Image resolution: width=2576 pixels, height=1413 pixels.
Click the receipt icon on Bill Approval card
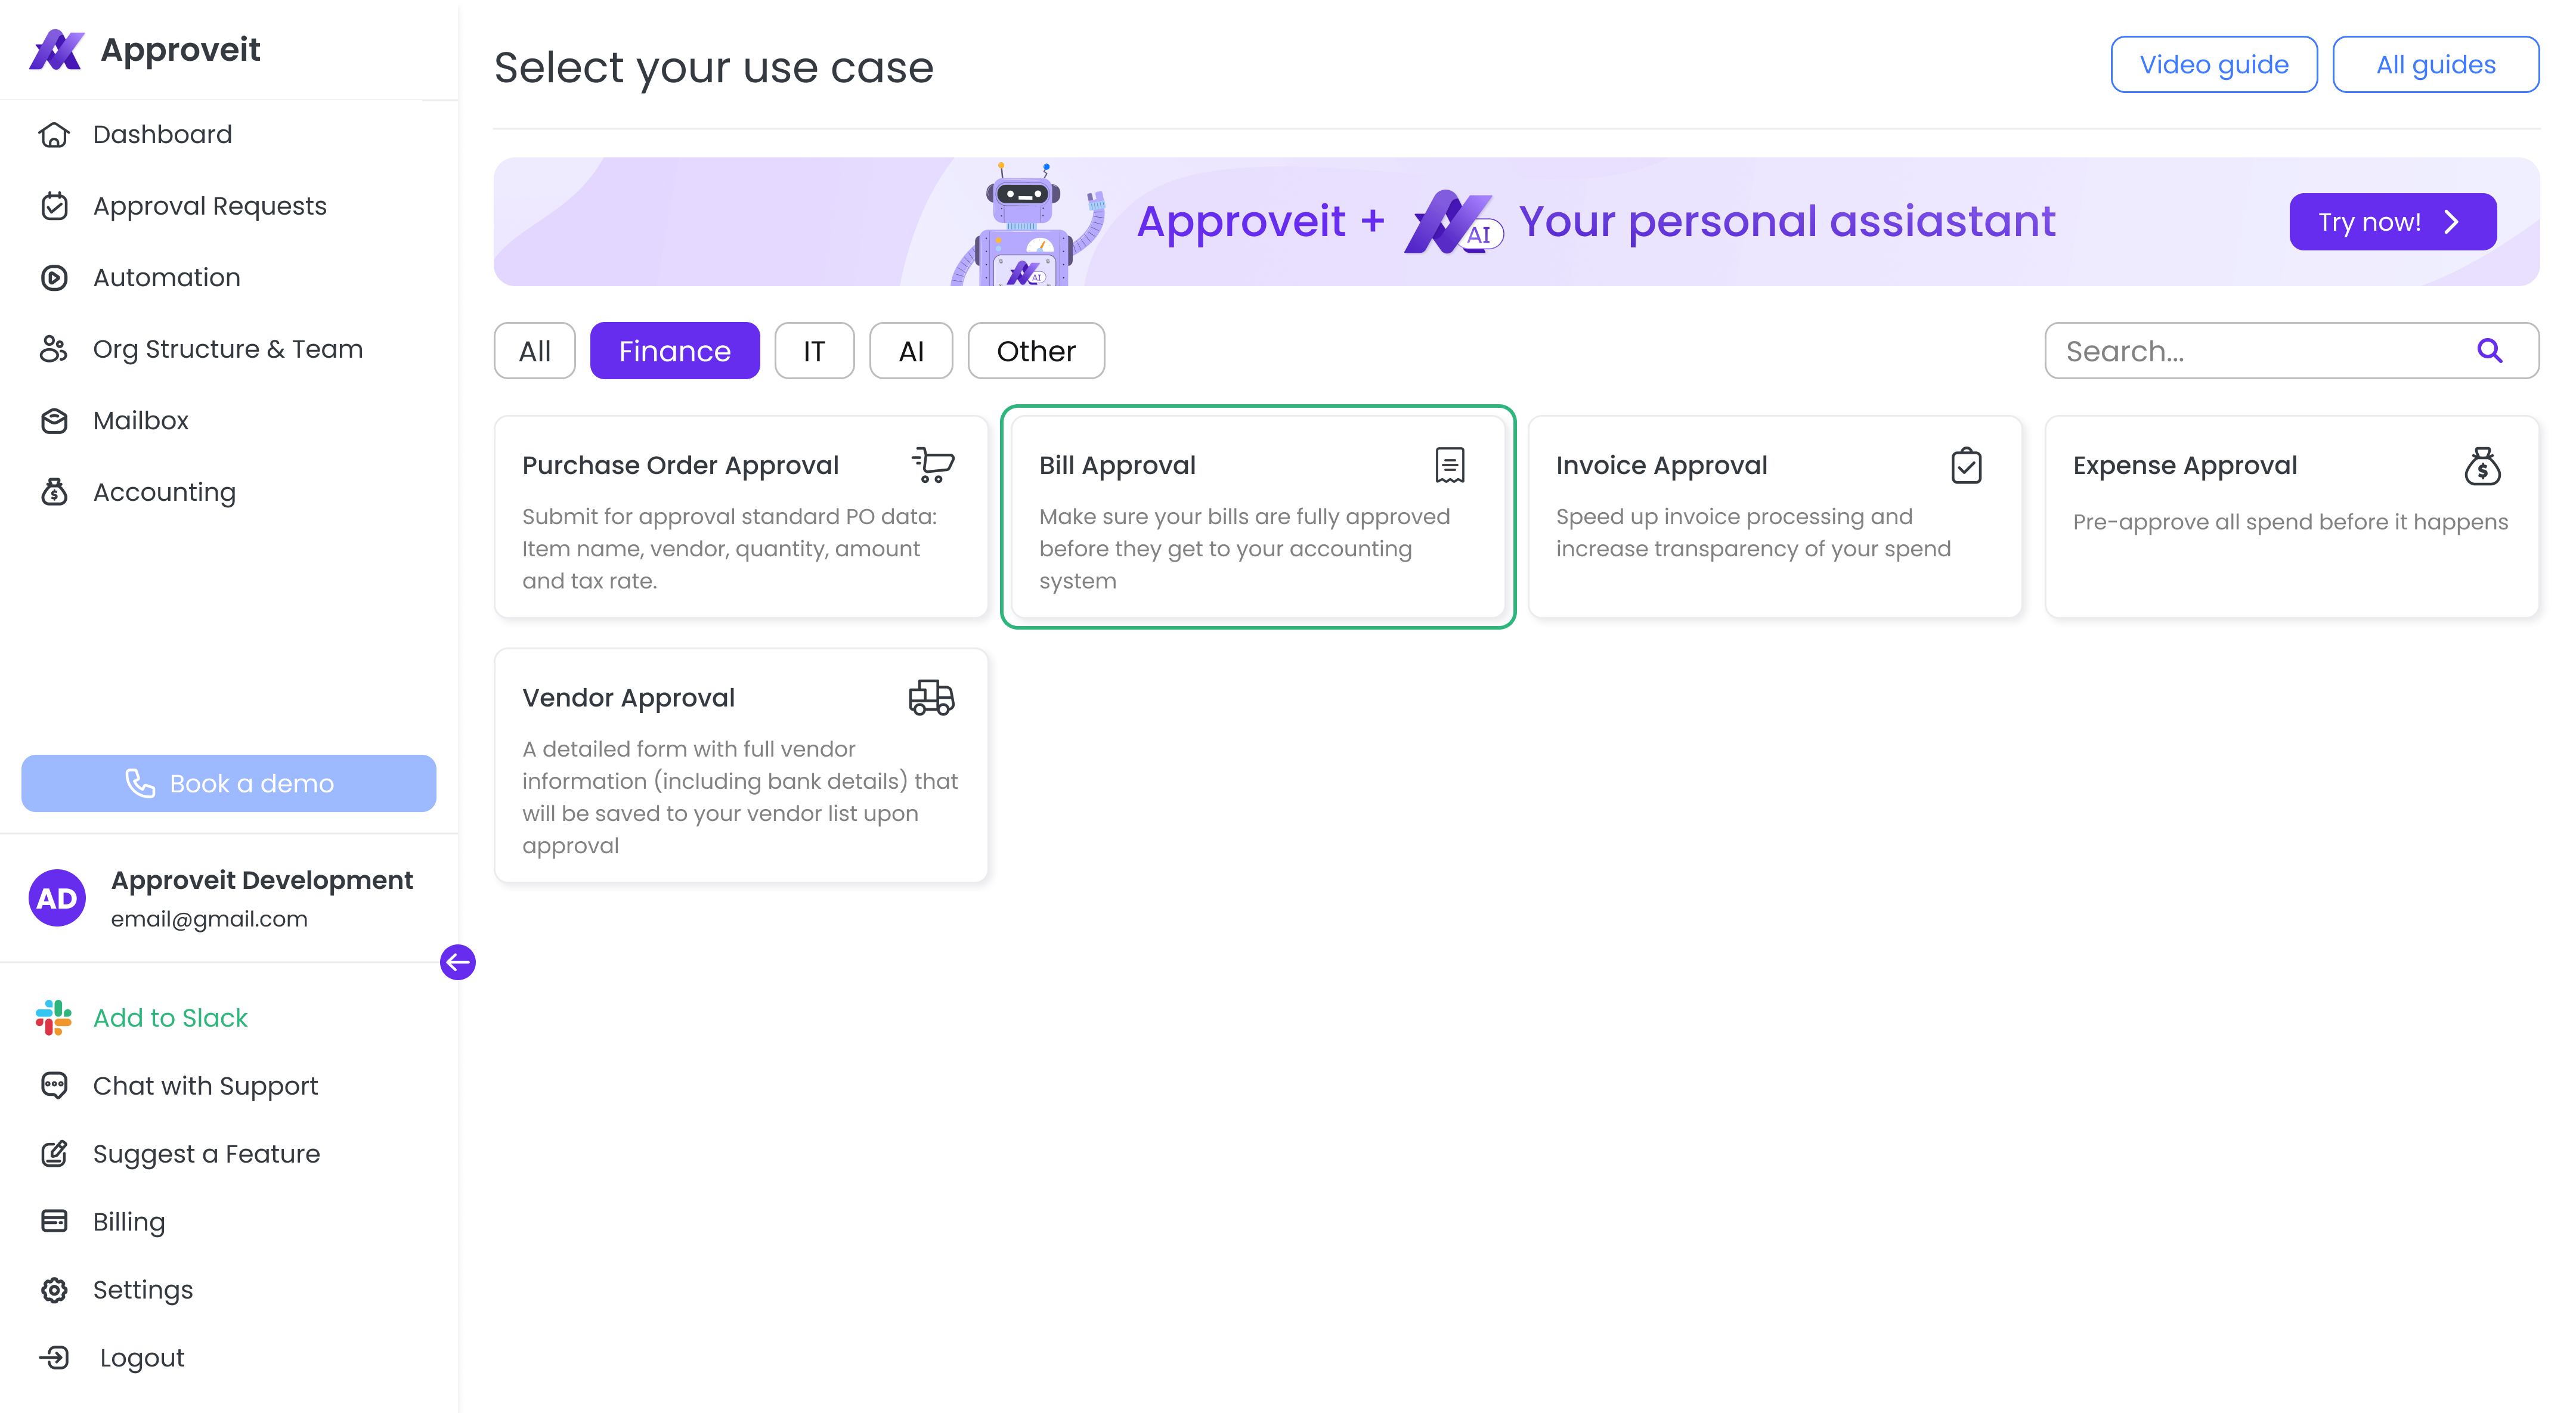(x=1450, y=465)
